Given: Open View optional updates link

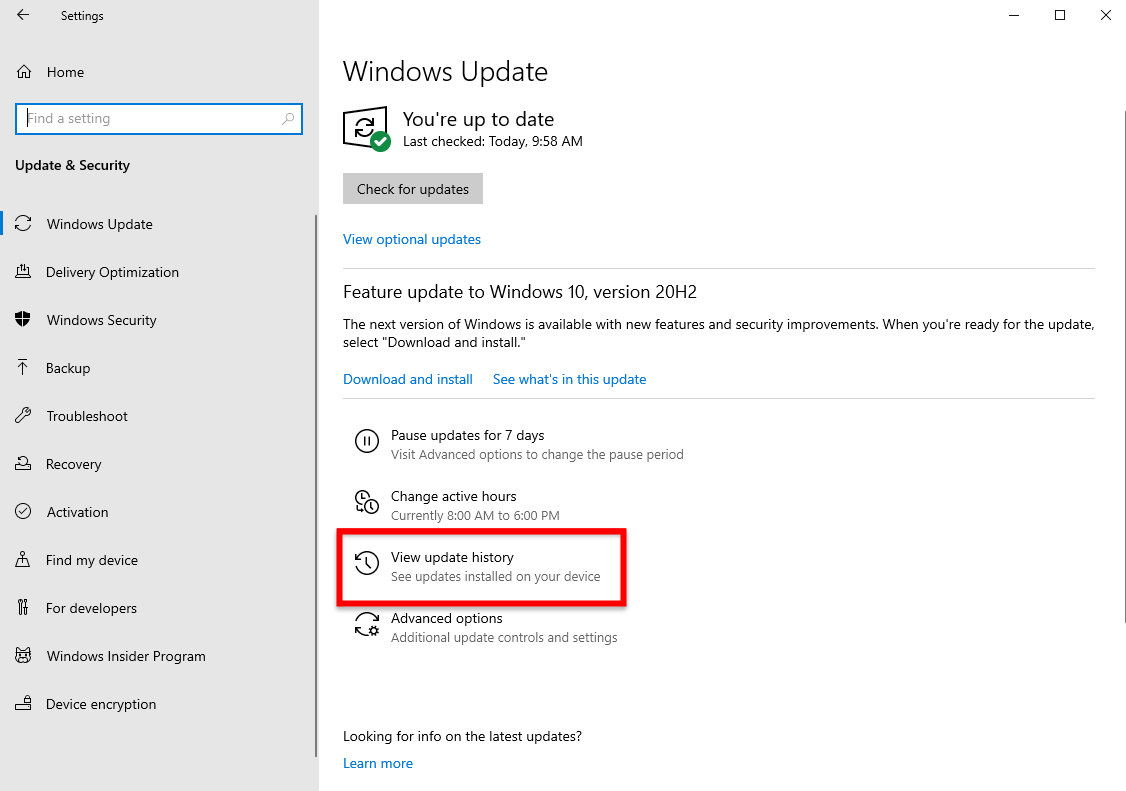Looking at the screenshot, I should click(x=411, y=239).
